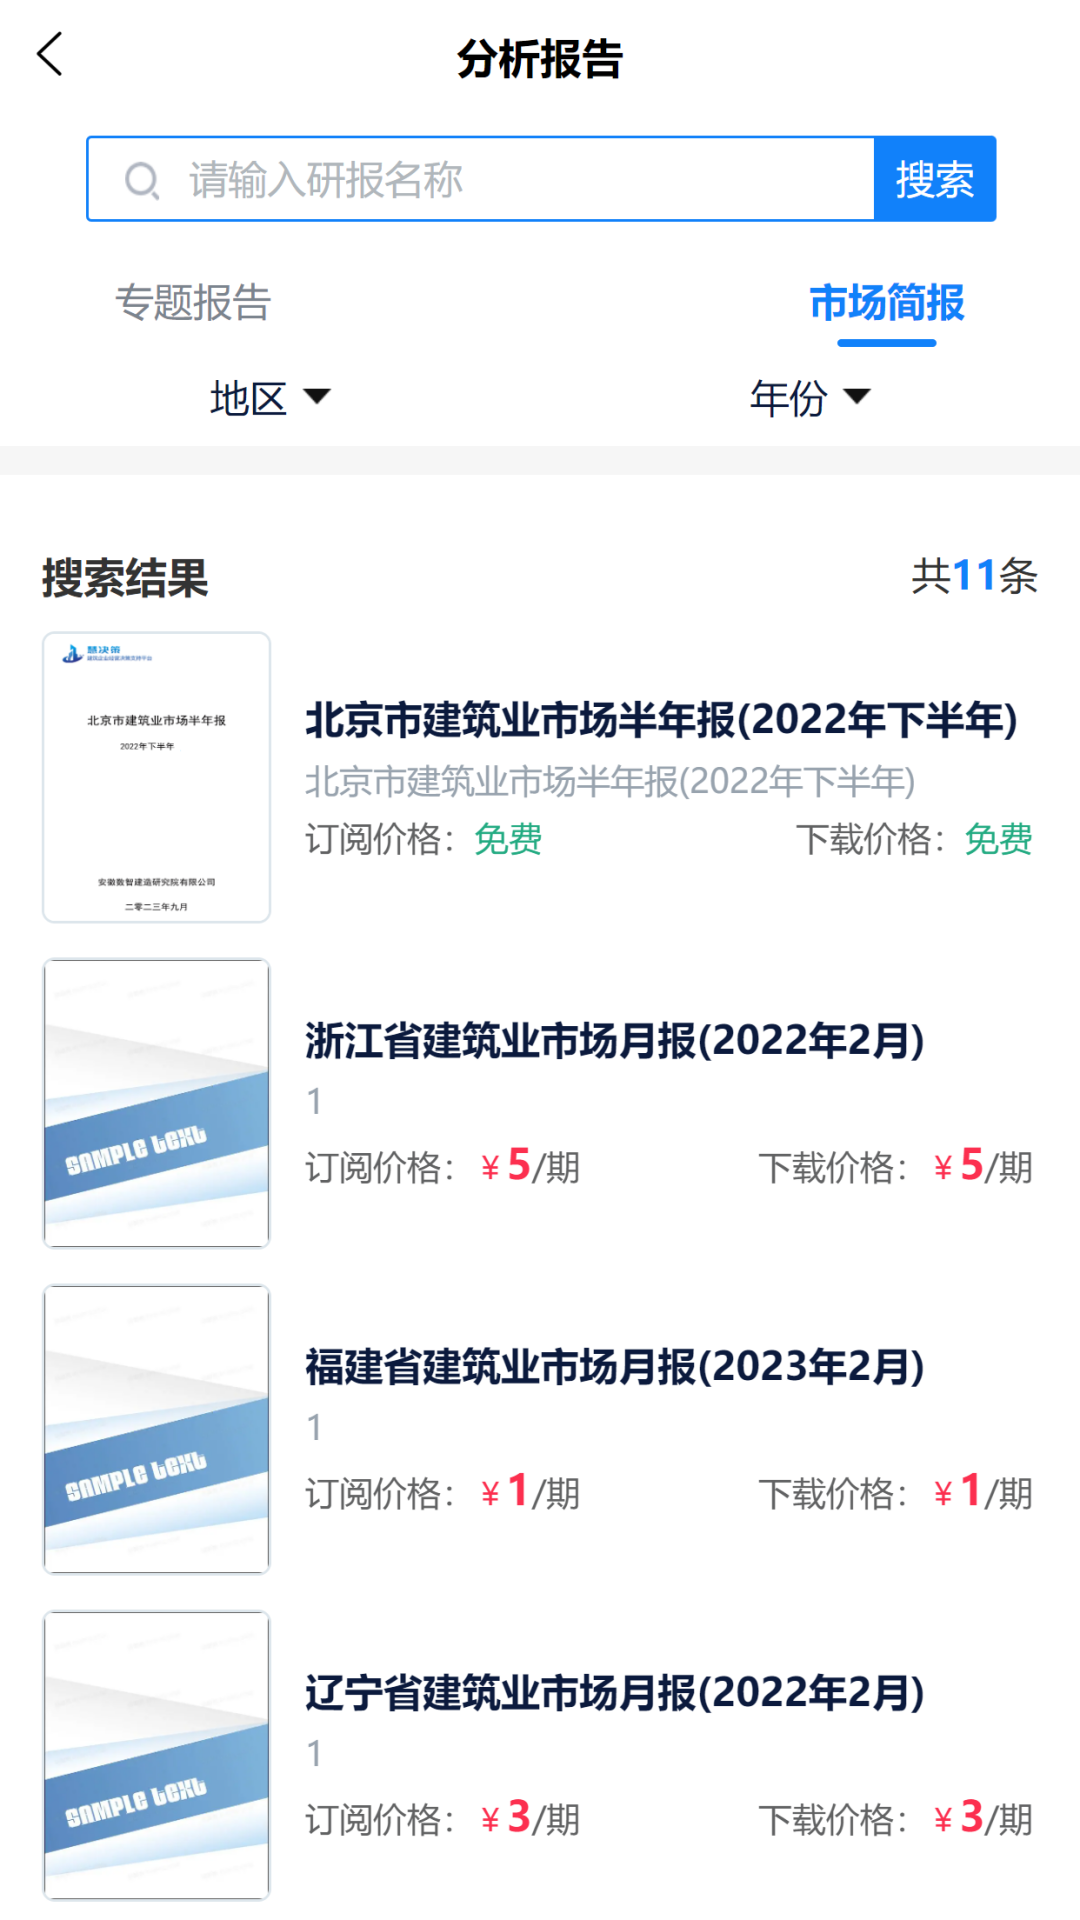The height and width of the screenshot is (1920, 1080).
Task: Open the 年份 filter dropdown
Action: point(789,398)
